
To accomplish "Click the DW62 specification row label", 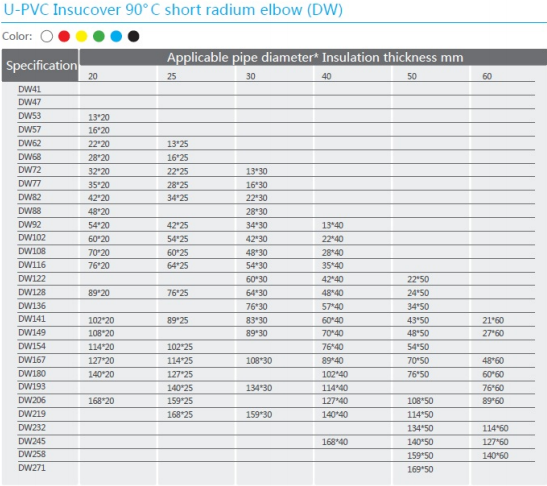I will [30, 143].
